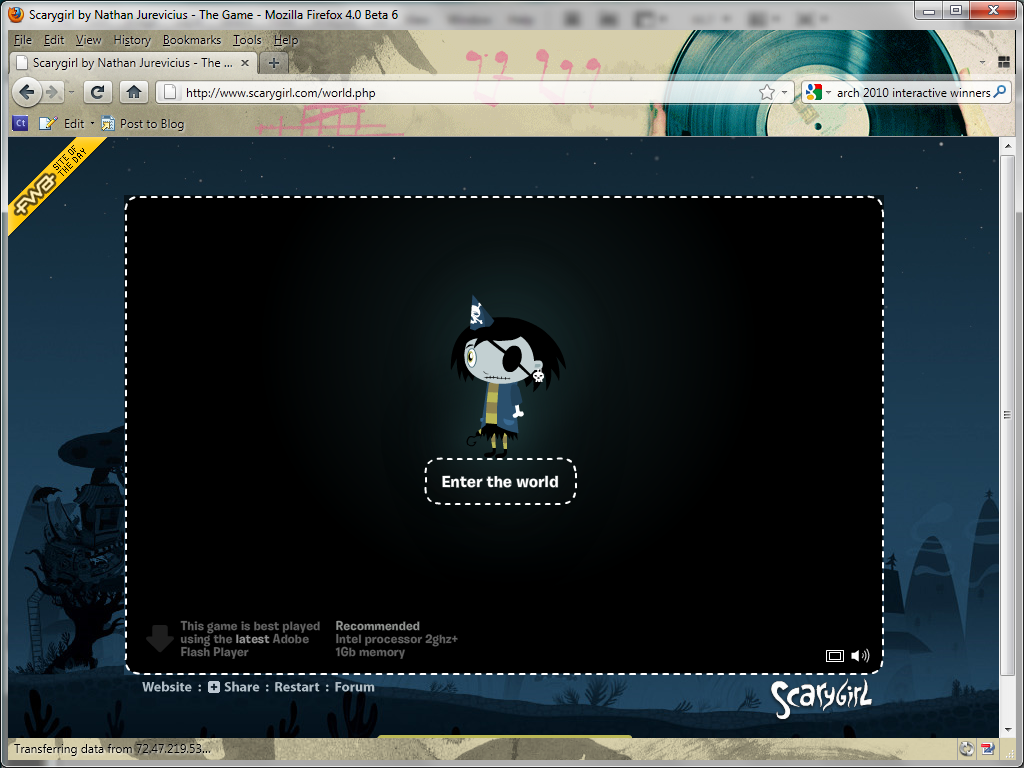Image resolution: width=1024 pixels, height=768 pixels.
Task: Click the status bar sync icon
Action: [967, 749]
